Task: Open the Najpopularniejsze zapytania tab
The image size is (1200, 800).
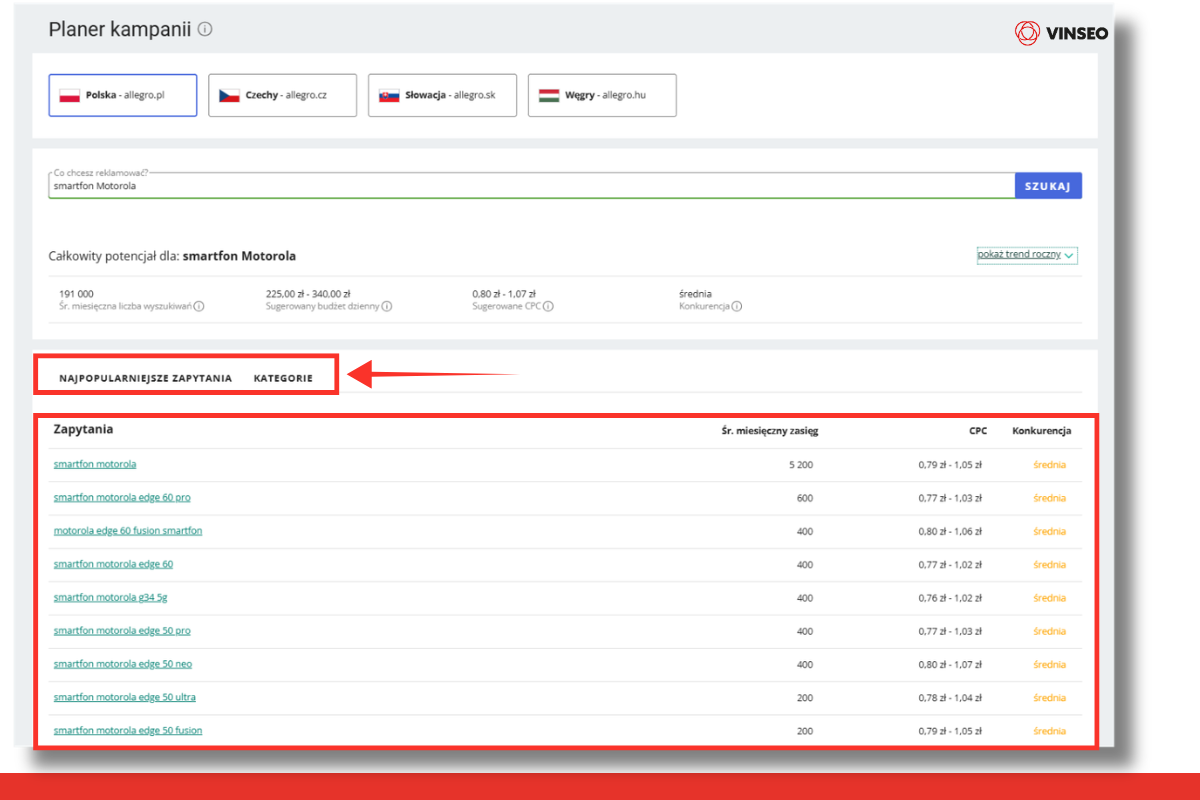Action: click(x=146, y=378)
